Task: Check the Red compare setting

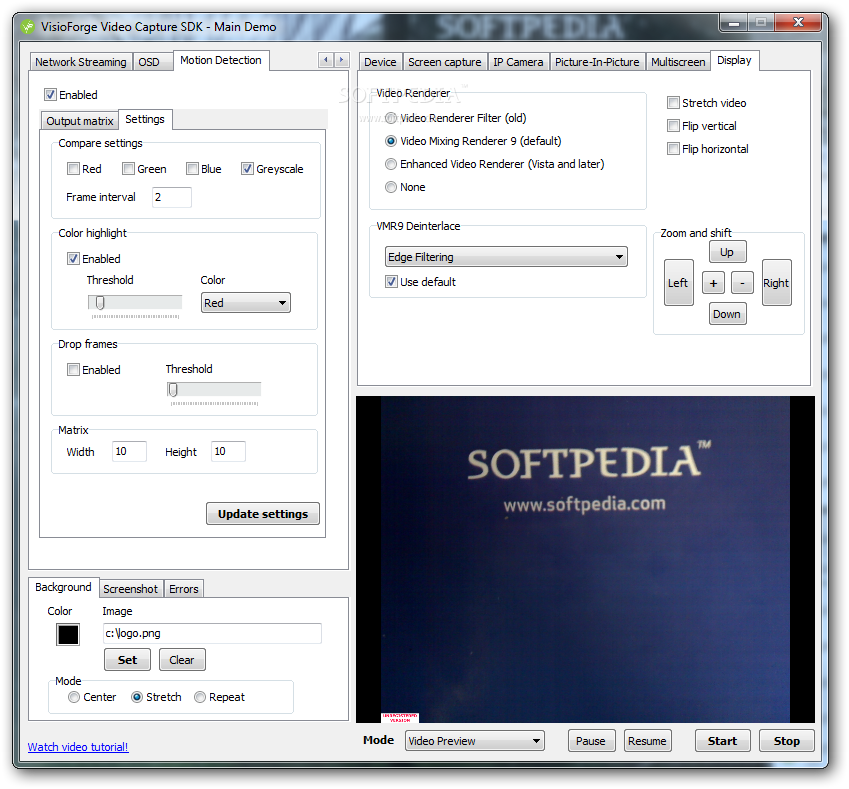Action: click(73, 169)
